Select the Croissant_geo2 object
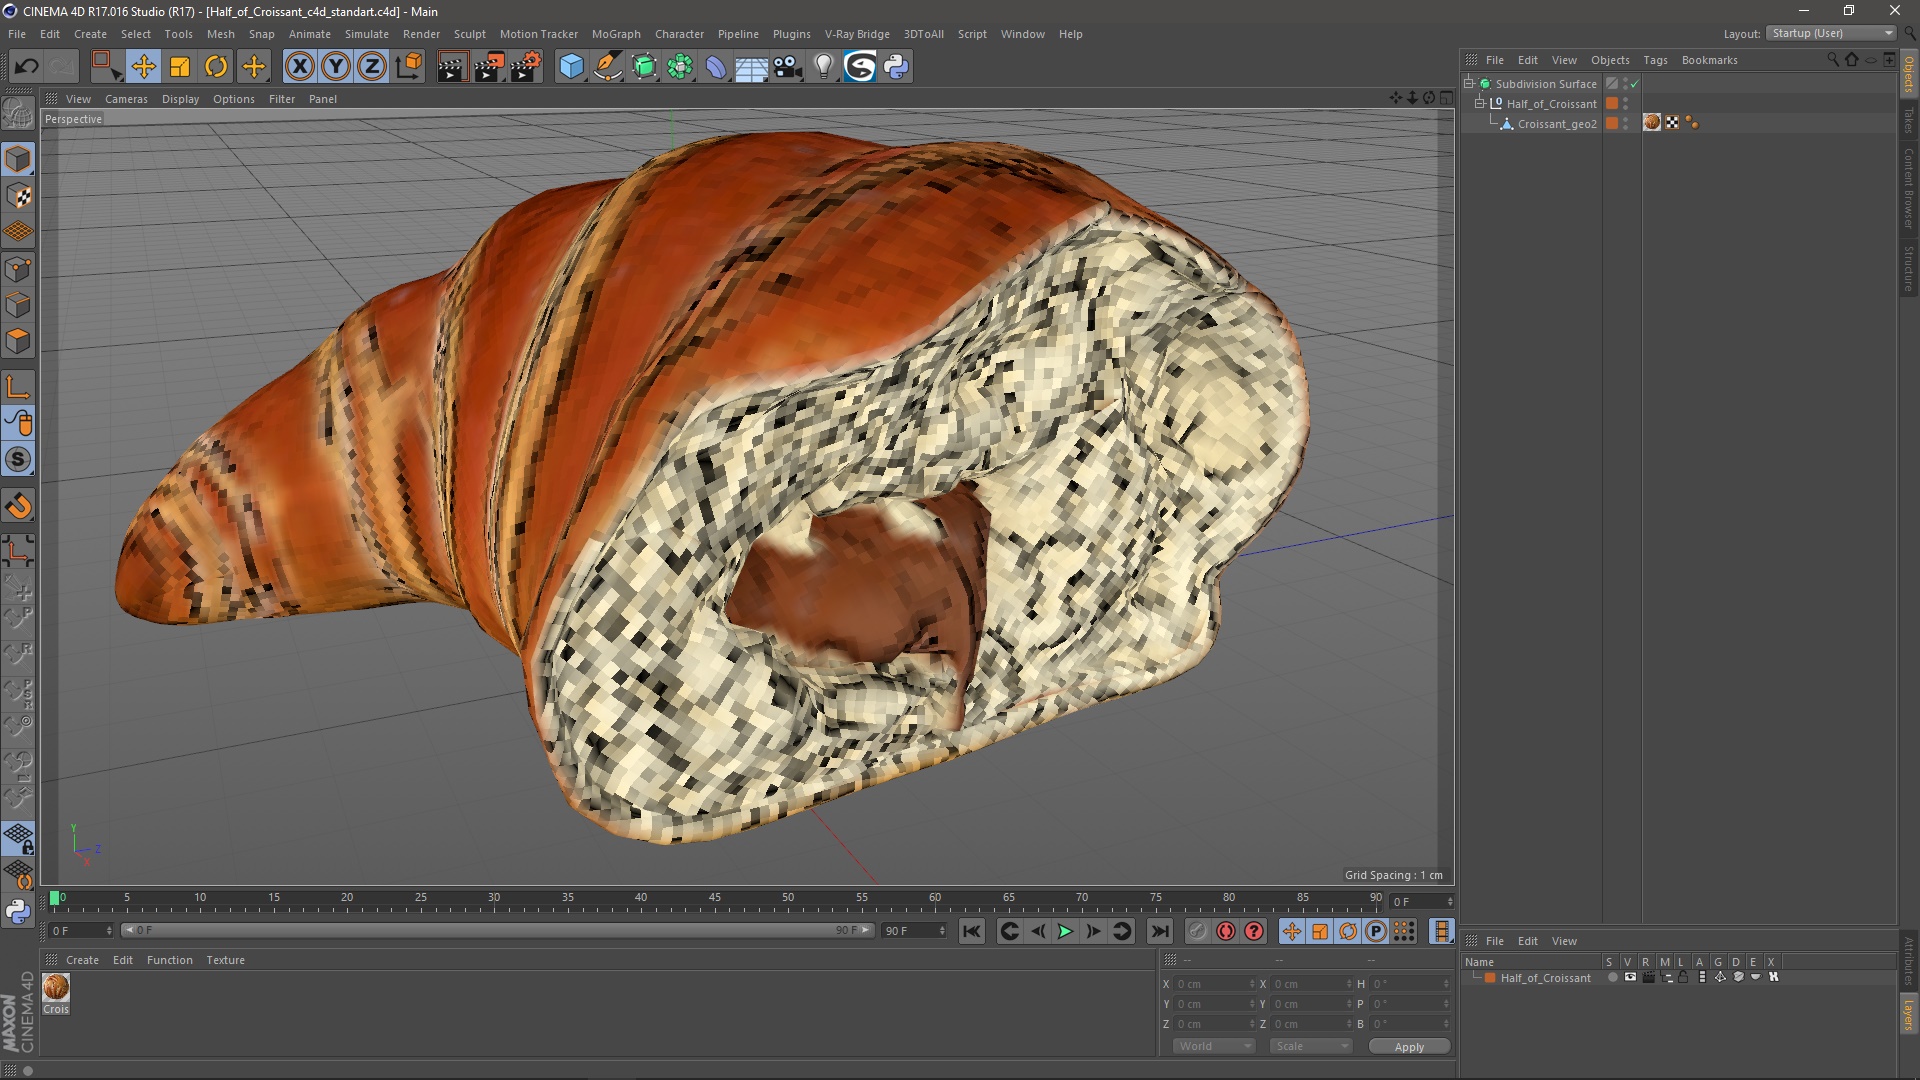Screen dimensions: 1920x1080 (x=1557, y=124)
